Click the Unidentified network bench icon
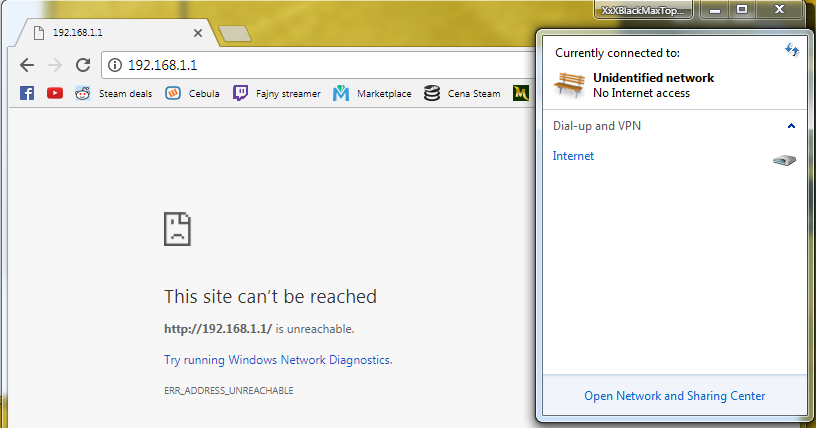 (x=570, y=85)
